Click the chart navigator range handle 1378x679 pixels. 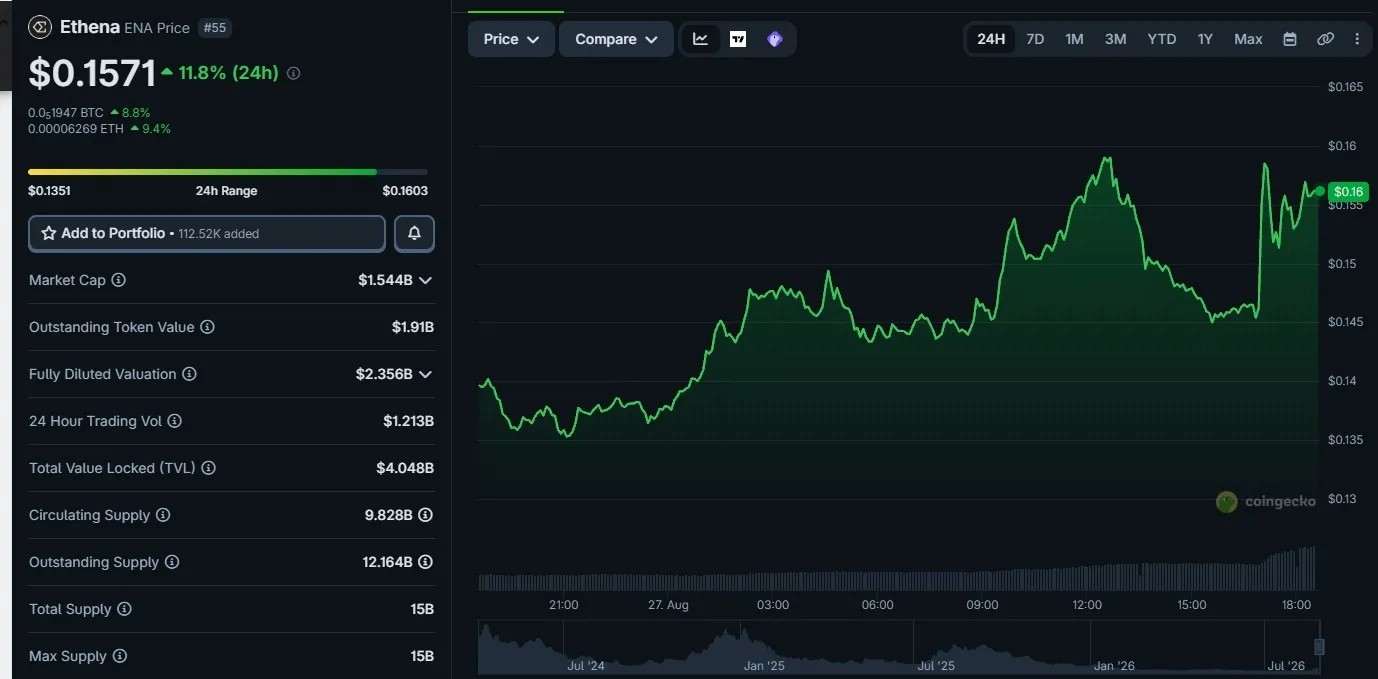click(1319, 647)
